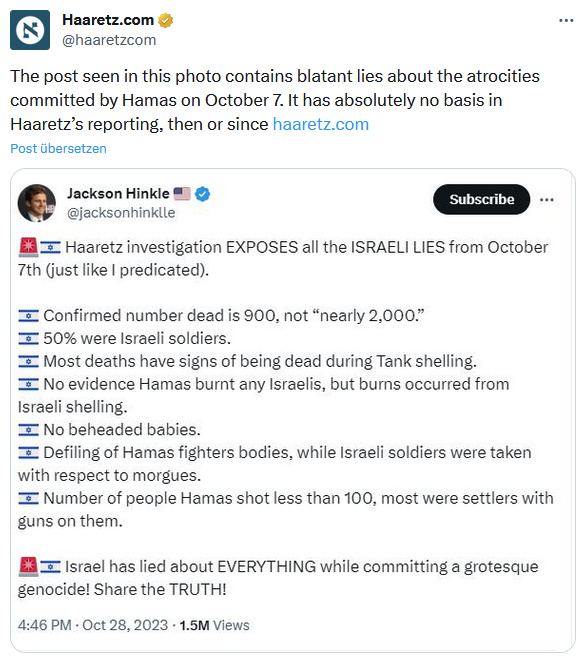The width and height of the screenshot is (585, 663).
Task: Click the 1.5M Views count
Action: (x=214, y=625)
